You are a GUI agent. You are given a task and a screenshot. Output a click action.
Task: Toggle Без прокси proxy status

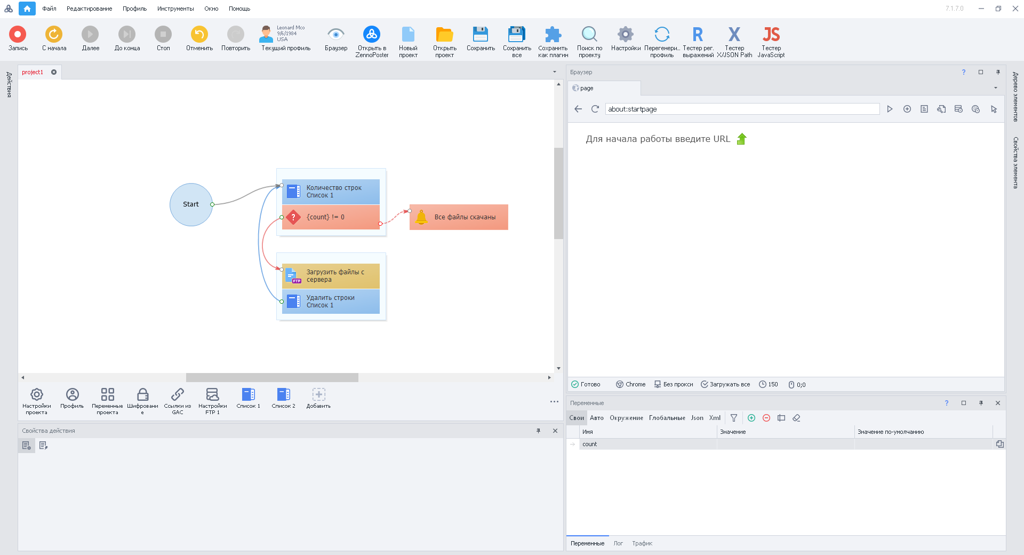pos(673,384)
